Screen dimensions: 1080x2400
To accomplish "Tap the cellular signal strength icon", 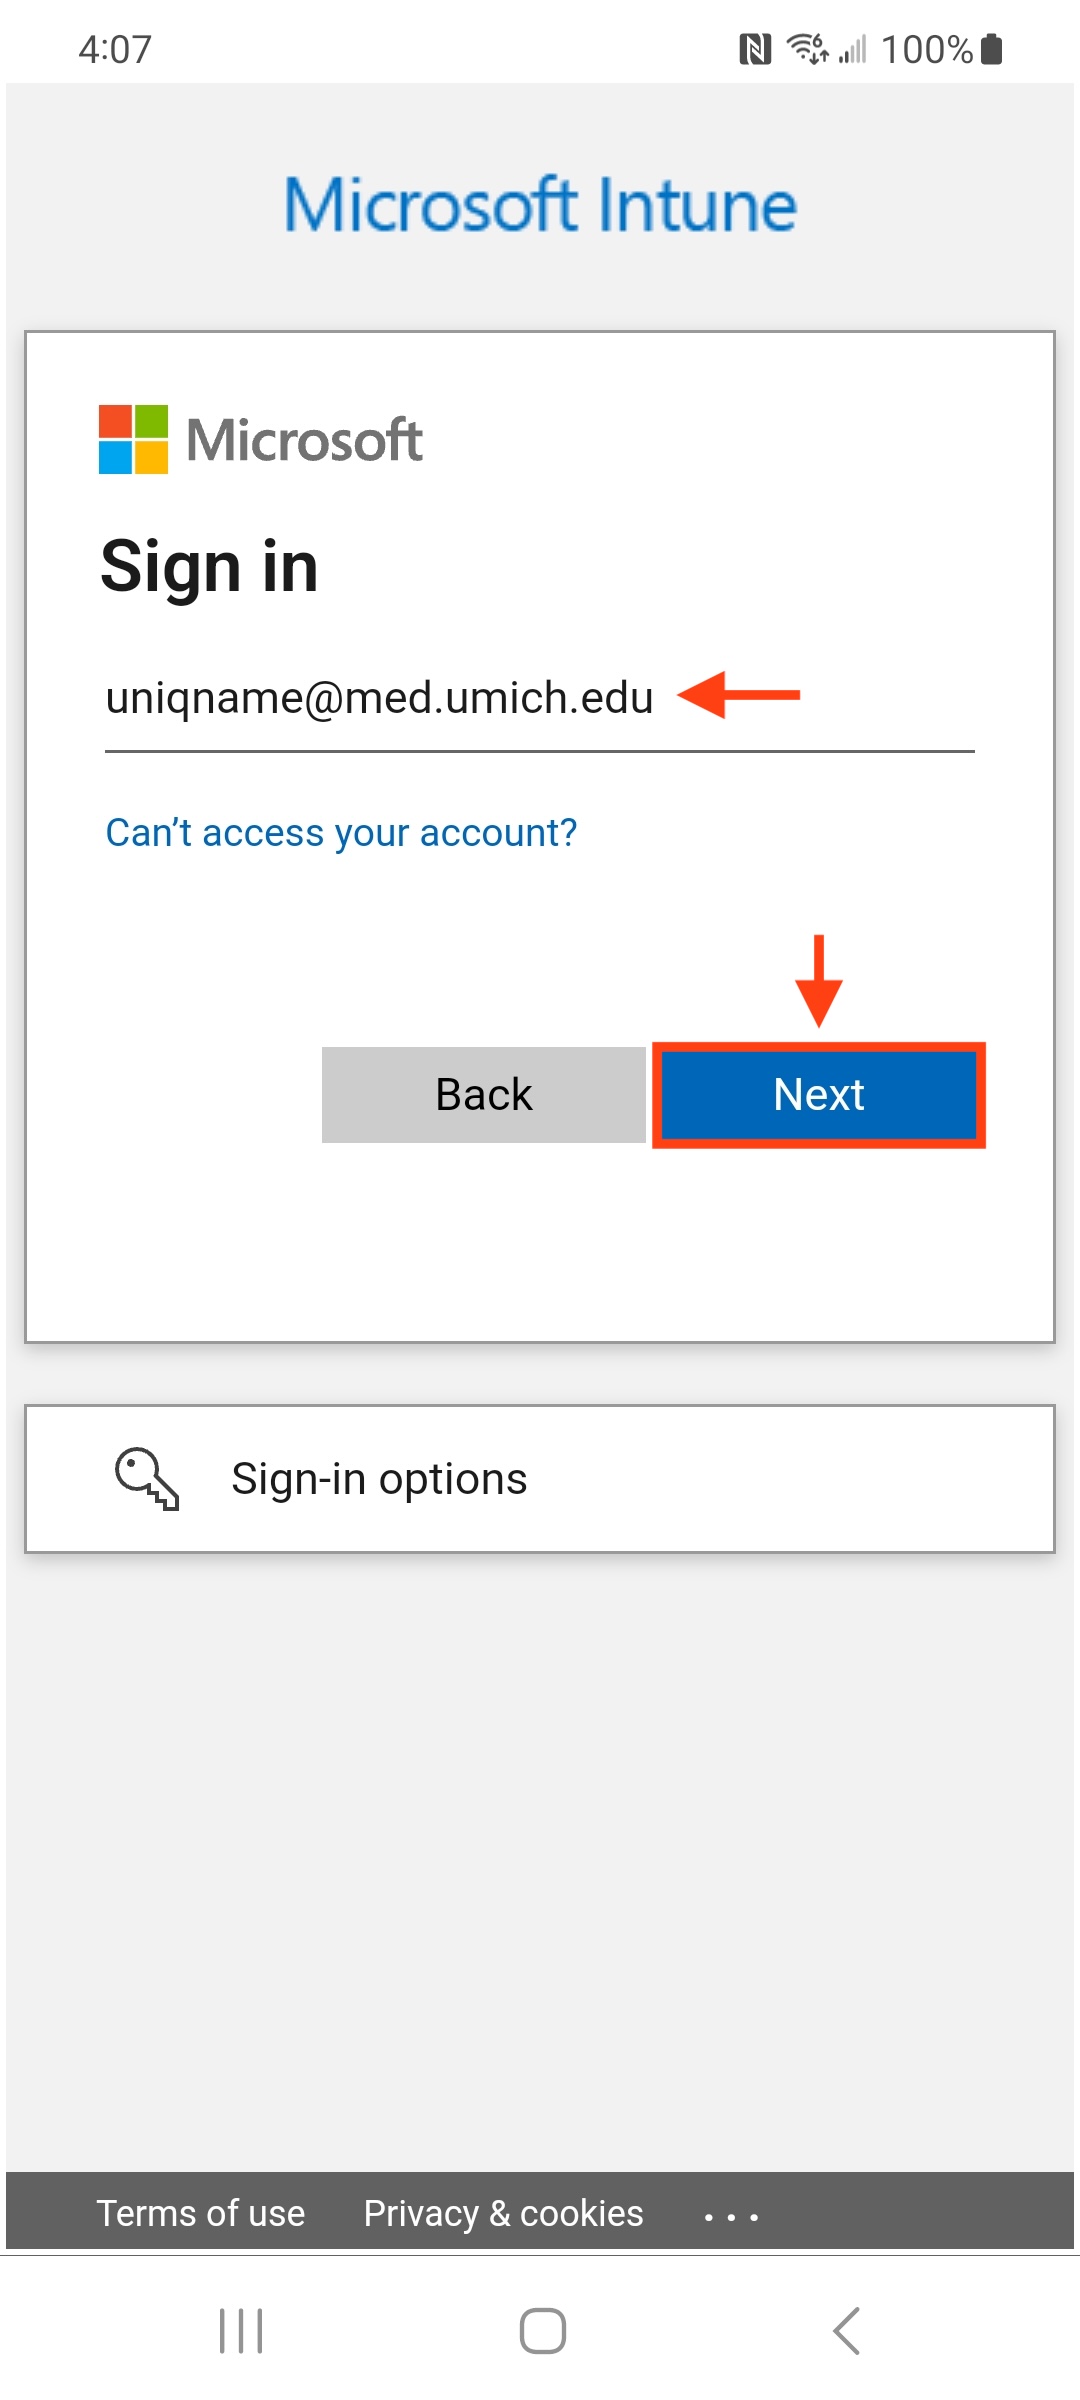I will [x=853, y=49].
